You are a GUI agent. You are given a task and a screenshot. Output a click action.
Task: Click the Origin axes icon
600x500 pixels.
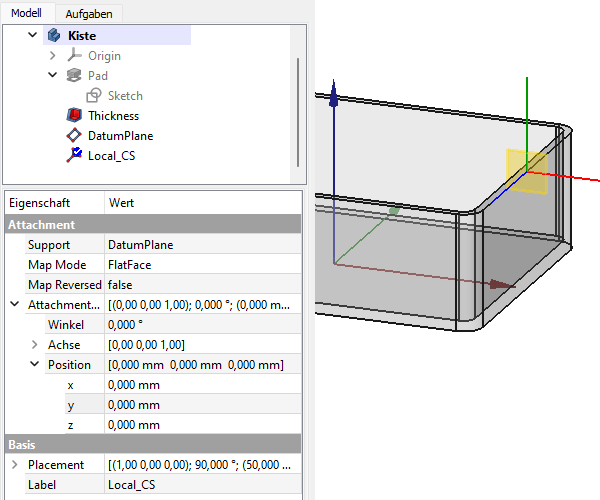tap(74, 56)
